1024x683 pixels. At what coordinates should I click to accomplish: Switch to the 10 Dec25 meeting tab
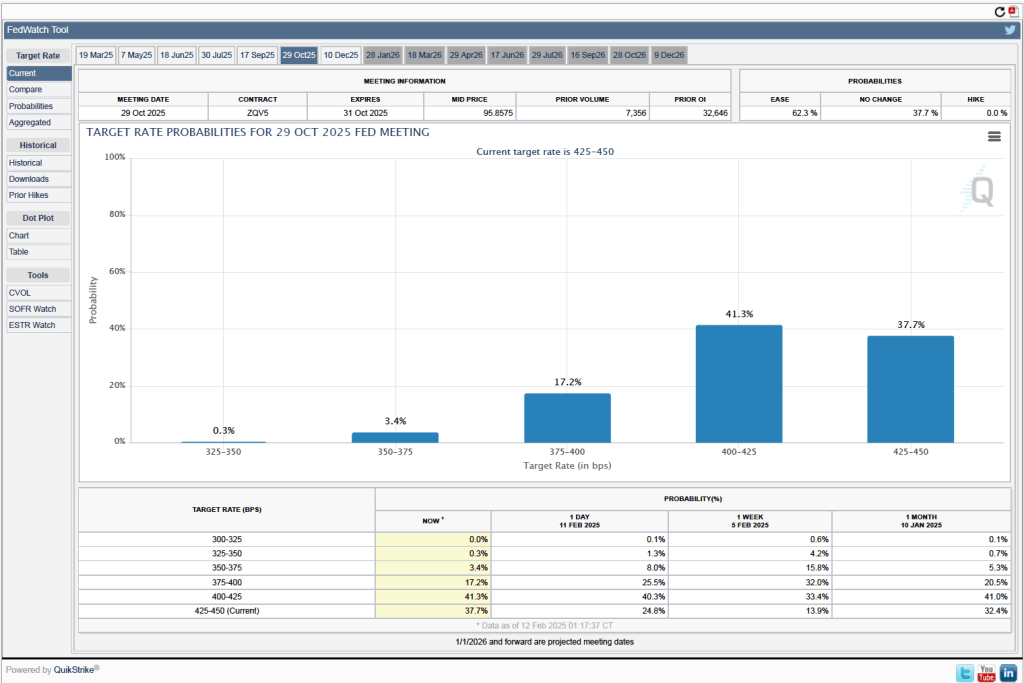[x=340, y=55]
